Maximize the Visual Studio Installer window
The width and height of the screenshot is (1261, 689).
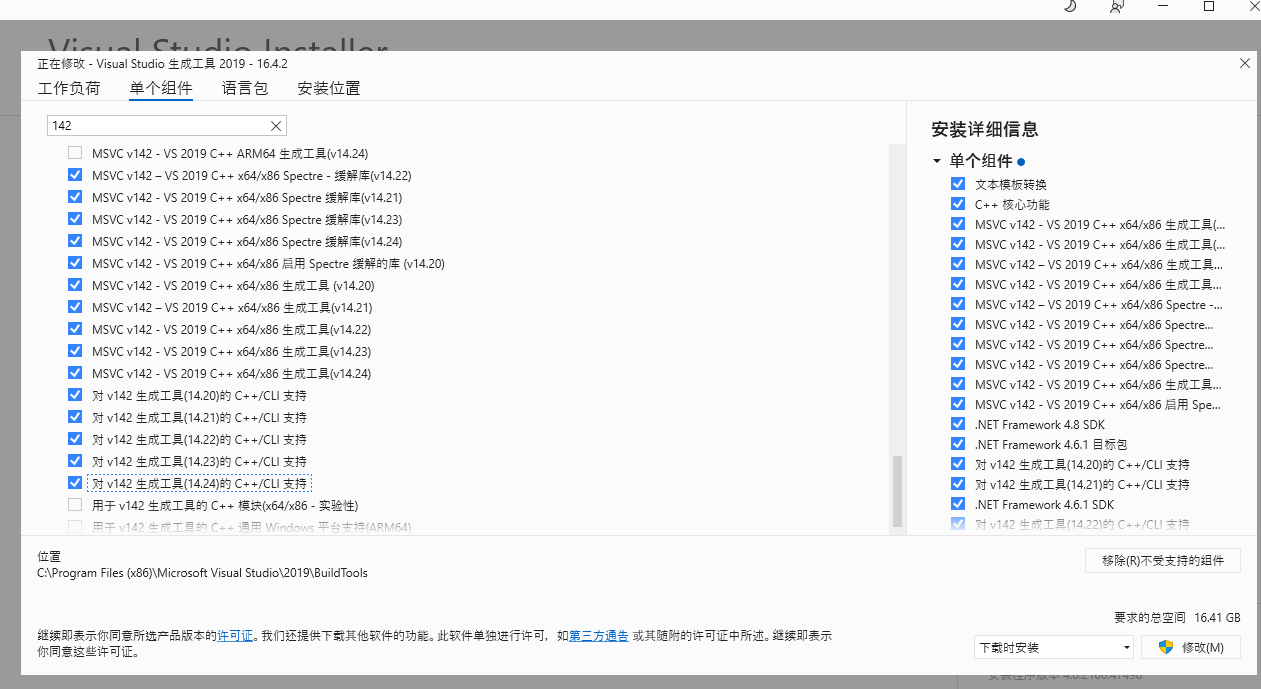pos(1208,6)
